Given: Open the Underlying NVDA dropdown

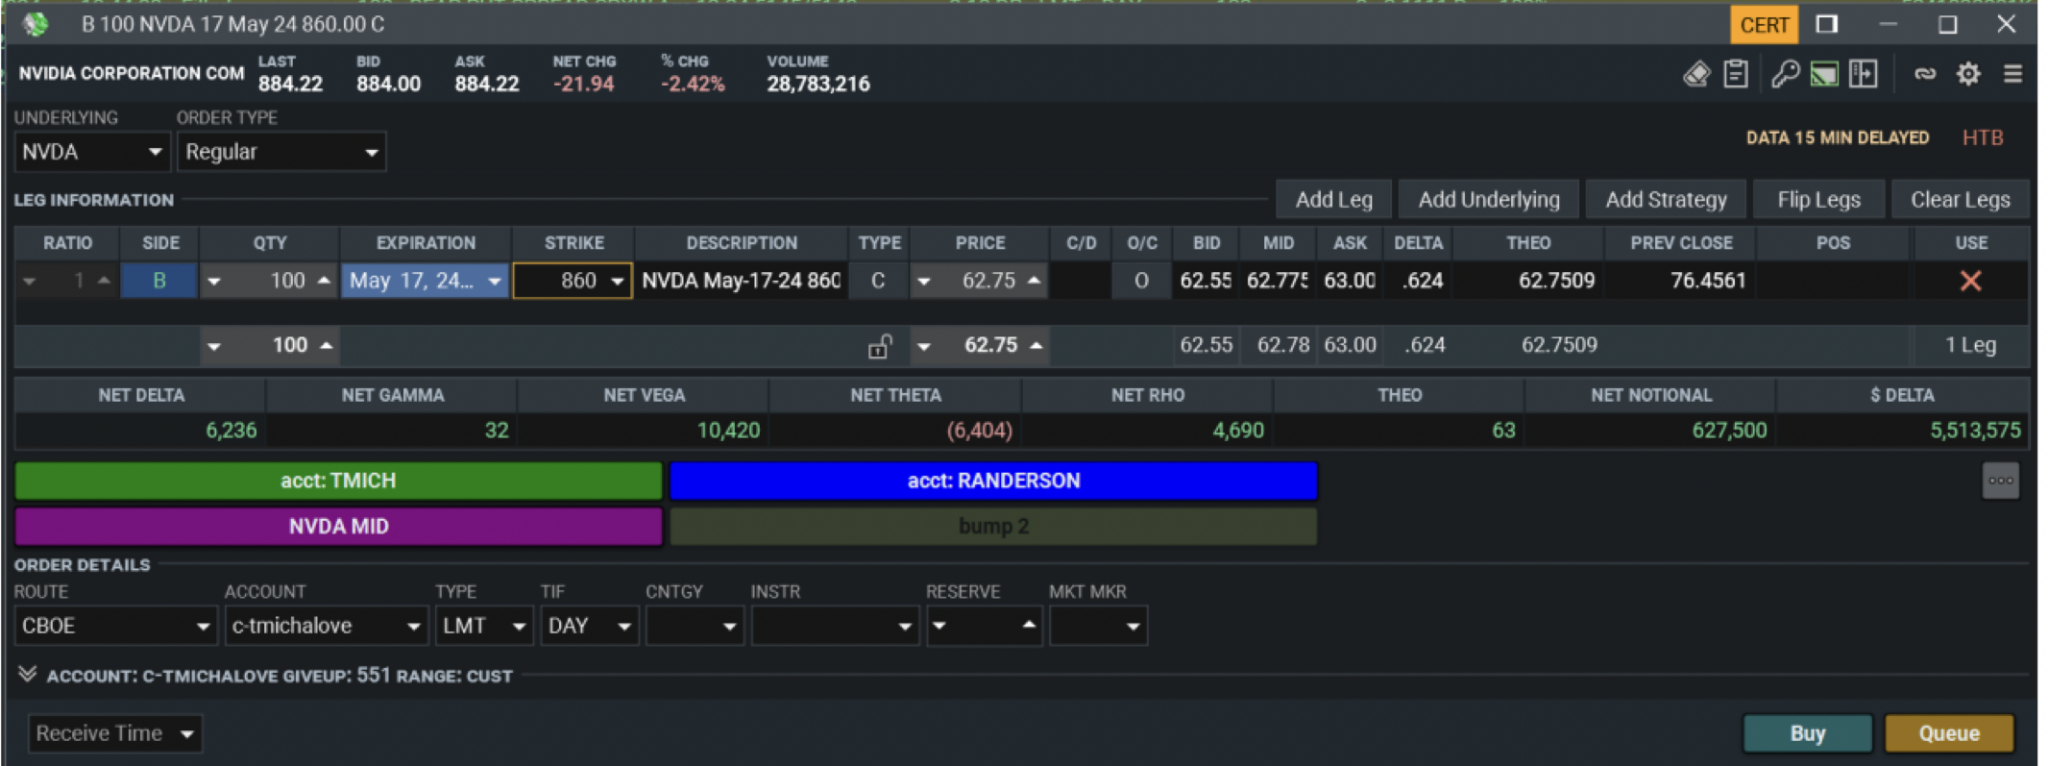Looking at the screenshot, I should point(91,152).
